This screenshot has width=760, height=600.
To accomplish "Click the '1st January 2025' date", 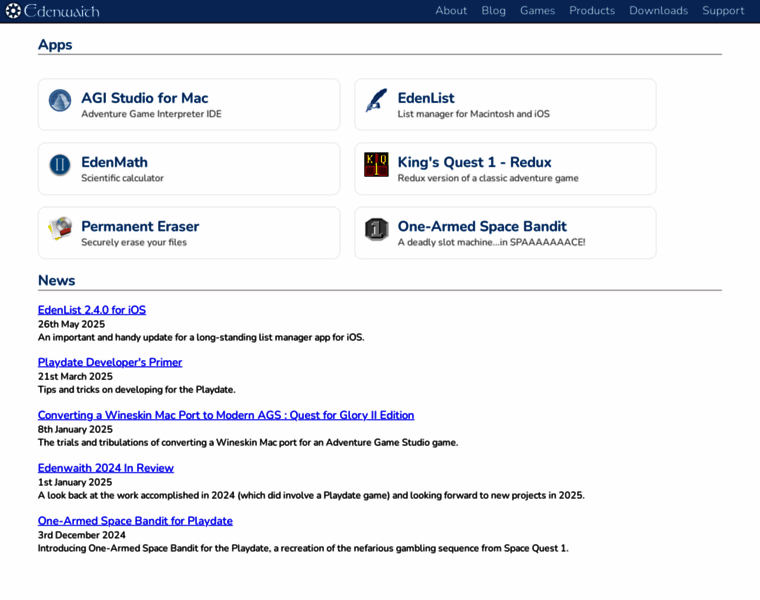I will point(75,482).
